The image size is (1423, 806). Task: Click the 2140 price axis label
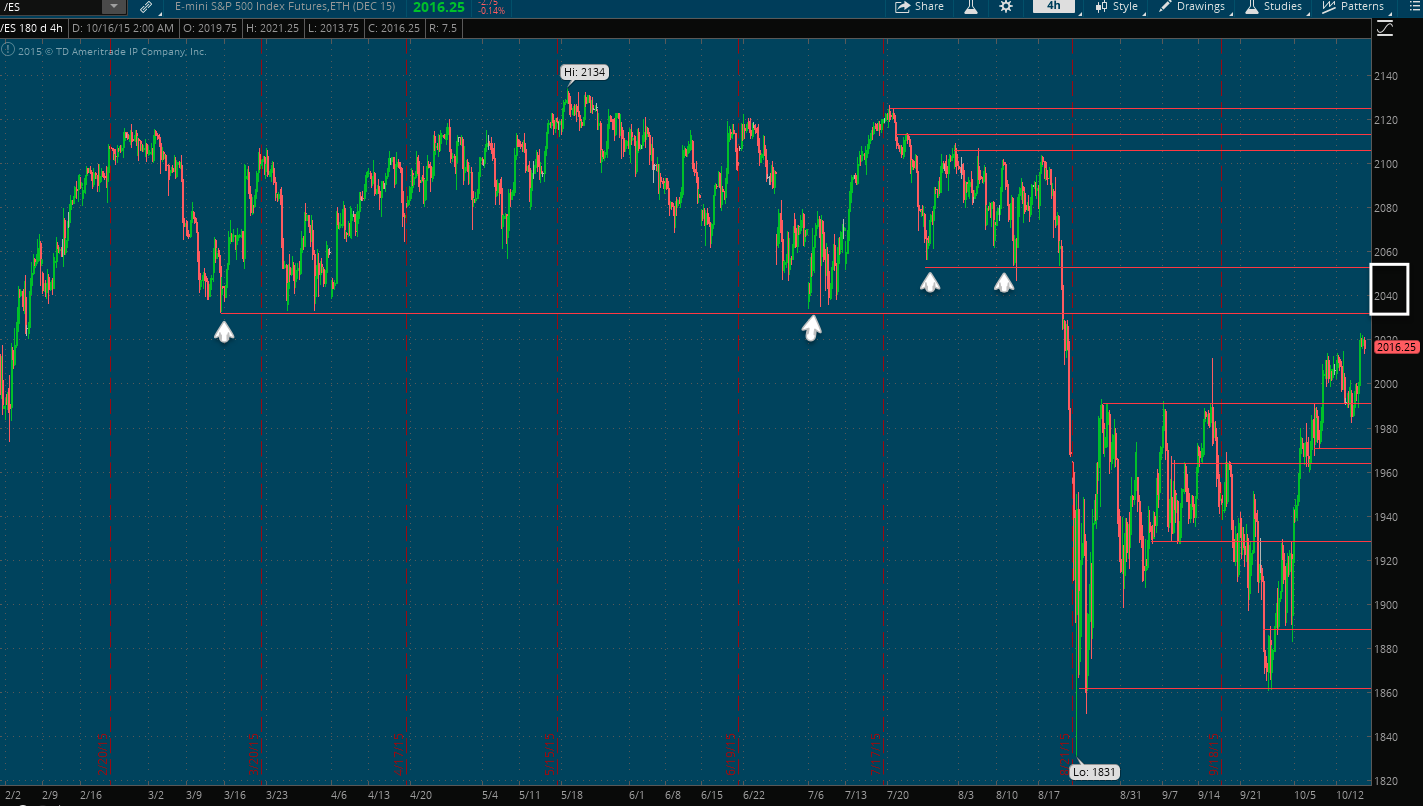point(1385,76)
